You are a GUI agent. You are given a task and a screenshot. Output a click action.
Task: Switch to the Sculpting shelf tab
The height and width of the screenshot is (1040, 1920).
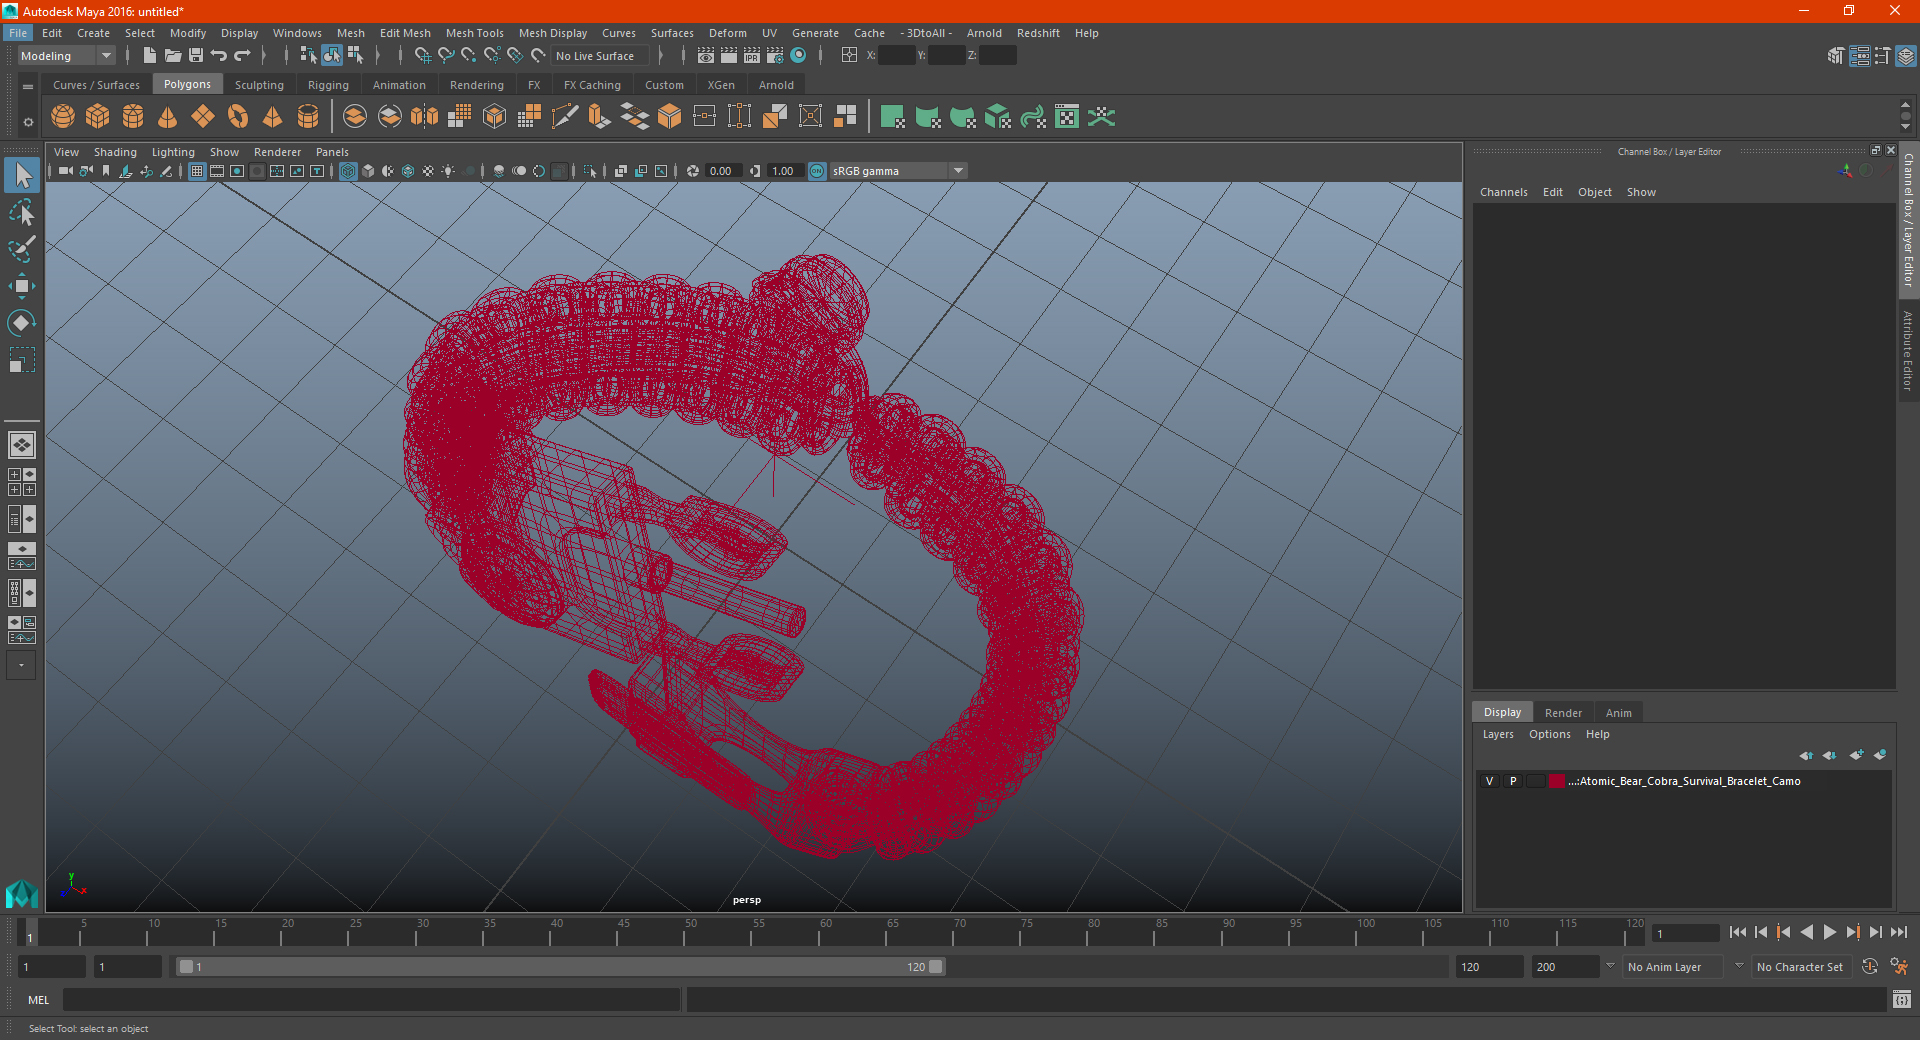[x=259, y=85]
